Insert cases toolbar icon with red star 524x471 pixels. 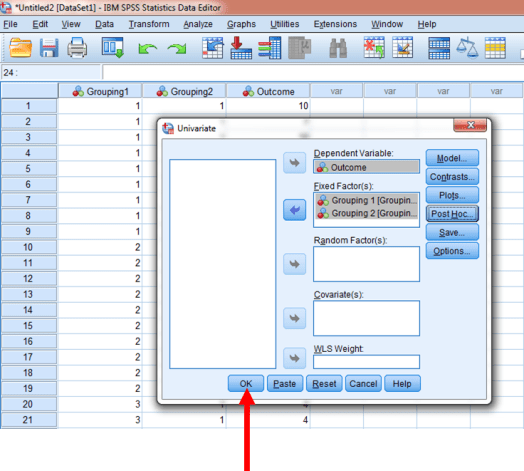coord(374,47)
